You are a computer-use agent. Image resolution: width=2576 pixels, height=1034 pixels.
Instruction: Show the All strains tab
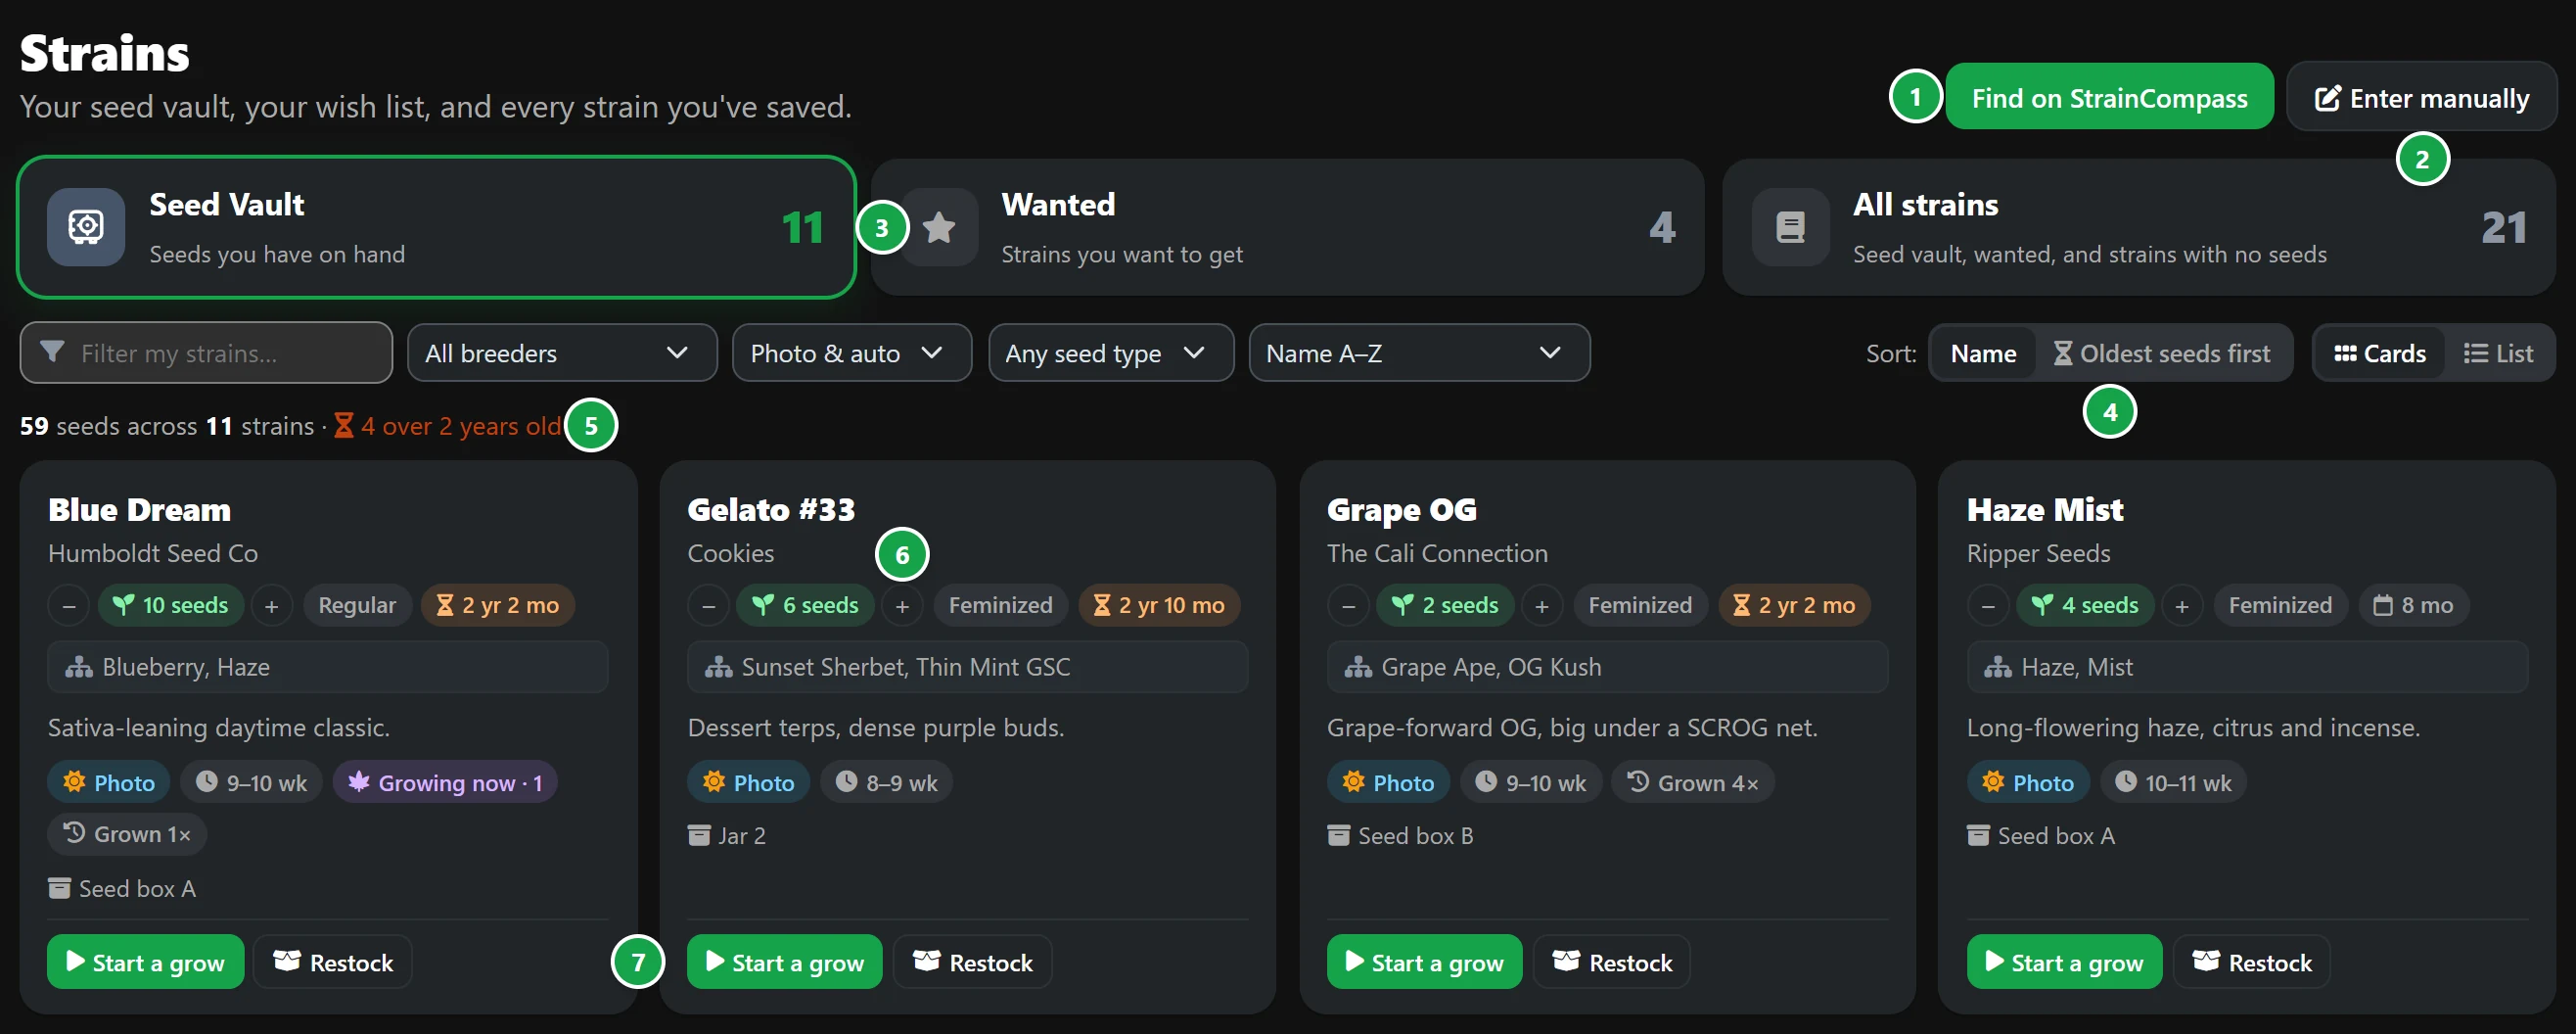click(x=2139, y=227)
